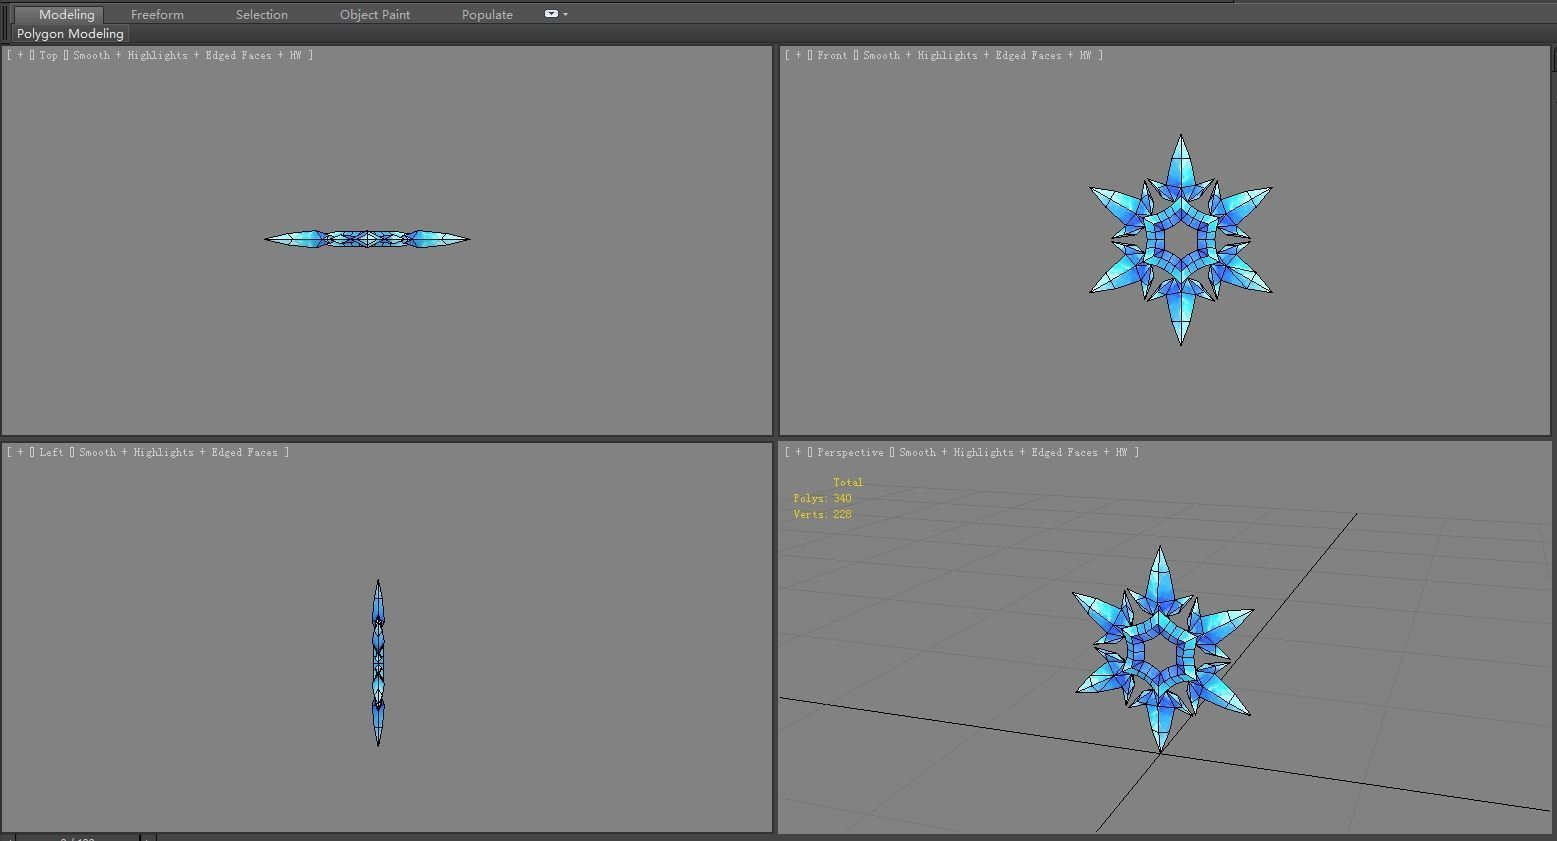Screen dimensions: 1557x841
Task: Click the 'Polys: 340' statistic text
Action: tap(822, 498)
